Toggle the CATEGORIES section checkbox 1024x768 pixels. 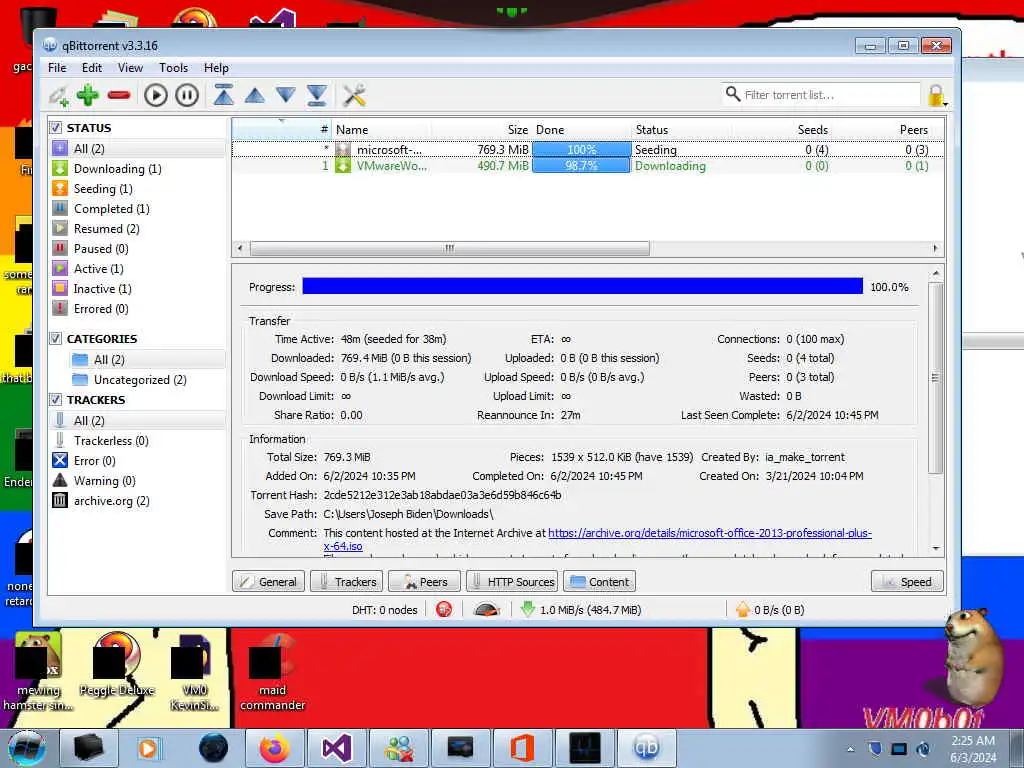click(x=56, y=339)
